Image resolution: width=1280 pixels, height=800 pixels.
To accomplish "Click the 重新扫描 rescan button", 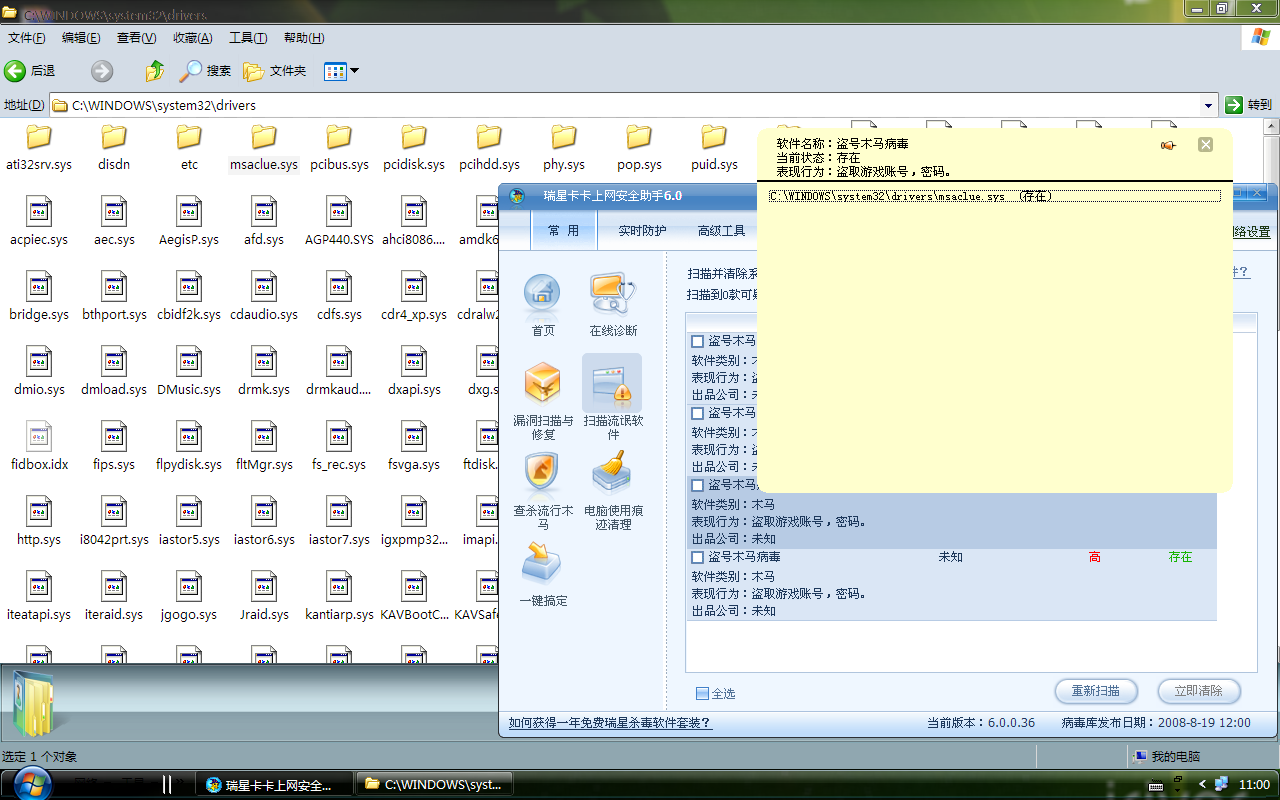I will [x=1095, y=691].
